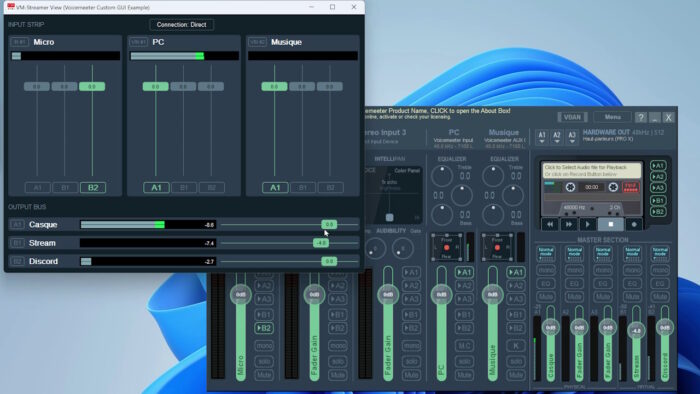700x394 pixels.
Task: Open the A1 hardware out device dropdown
Action: tap(542, 137)
